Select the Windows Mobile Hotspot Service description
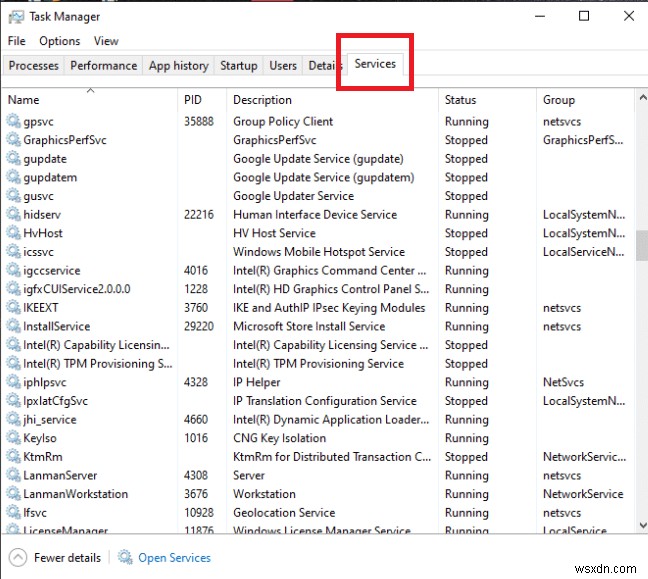The height and width of the screenshot is (579, 648). click(x=319, y=252)
